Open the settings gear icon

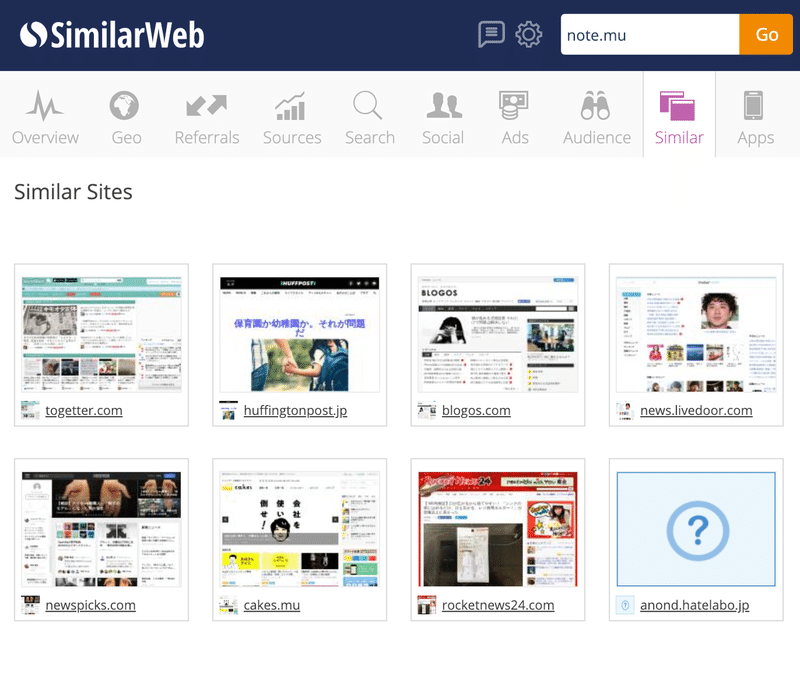pos(529,34)
